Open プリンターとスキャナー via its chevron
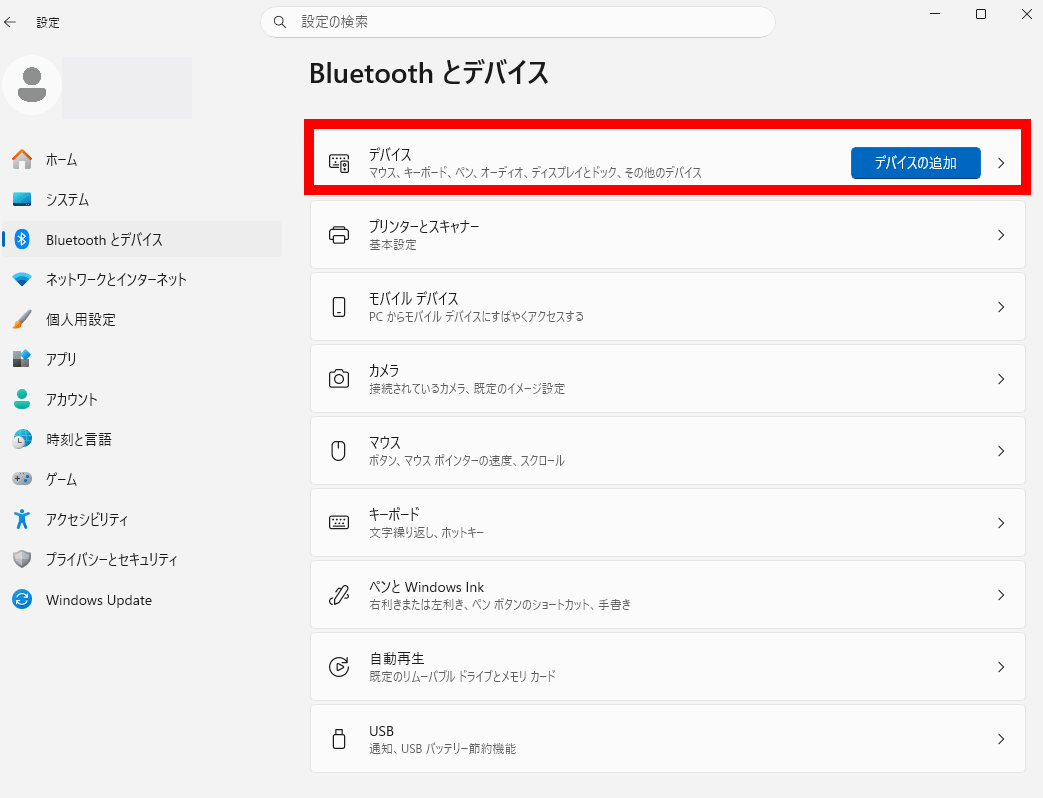This screenshot has height=798, width=1043. (1001, 235)
